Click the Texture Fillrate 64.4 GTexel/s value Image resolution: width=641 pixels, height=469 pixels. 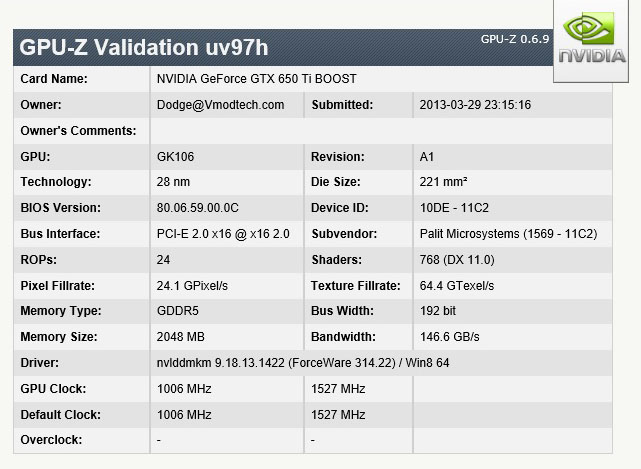pos(460,286)
